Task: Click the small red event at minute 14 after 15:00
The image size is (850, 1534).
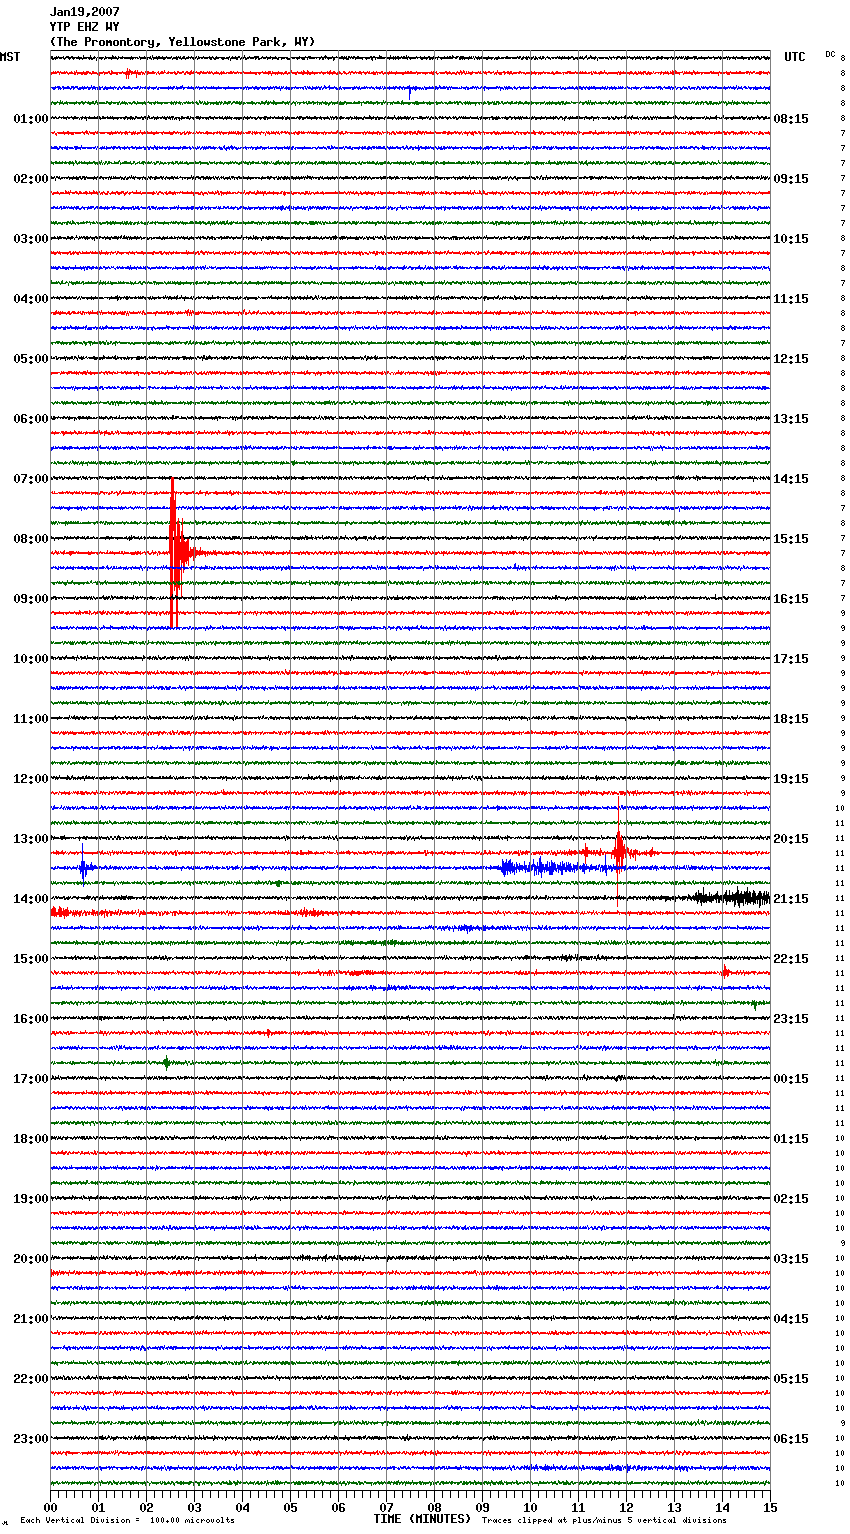Action: [725, 971]
